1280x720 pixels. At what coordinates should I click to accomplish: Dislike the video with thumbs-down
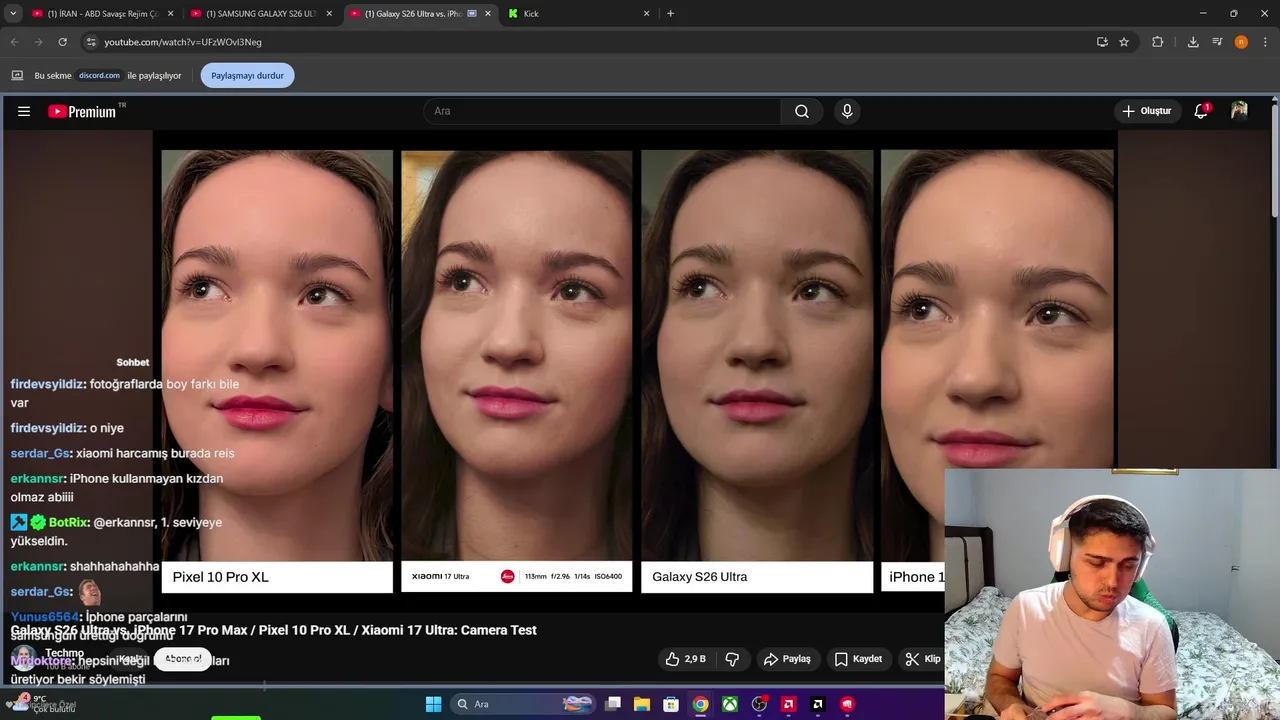[732, 659]
